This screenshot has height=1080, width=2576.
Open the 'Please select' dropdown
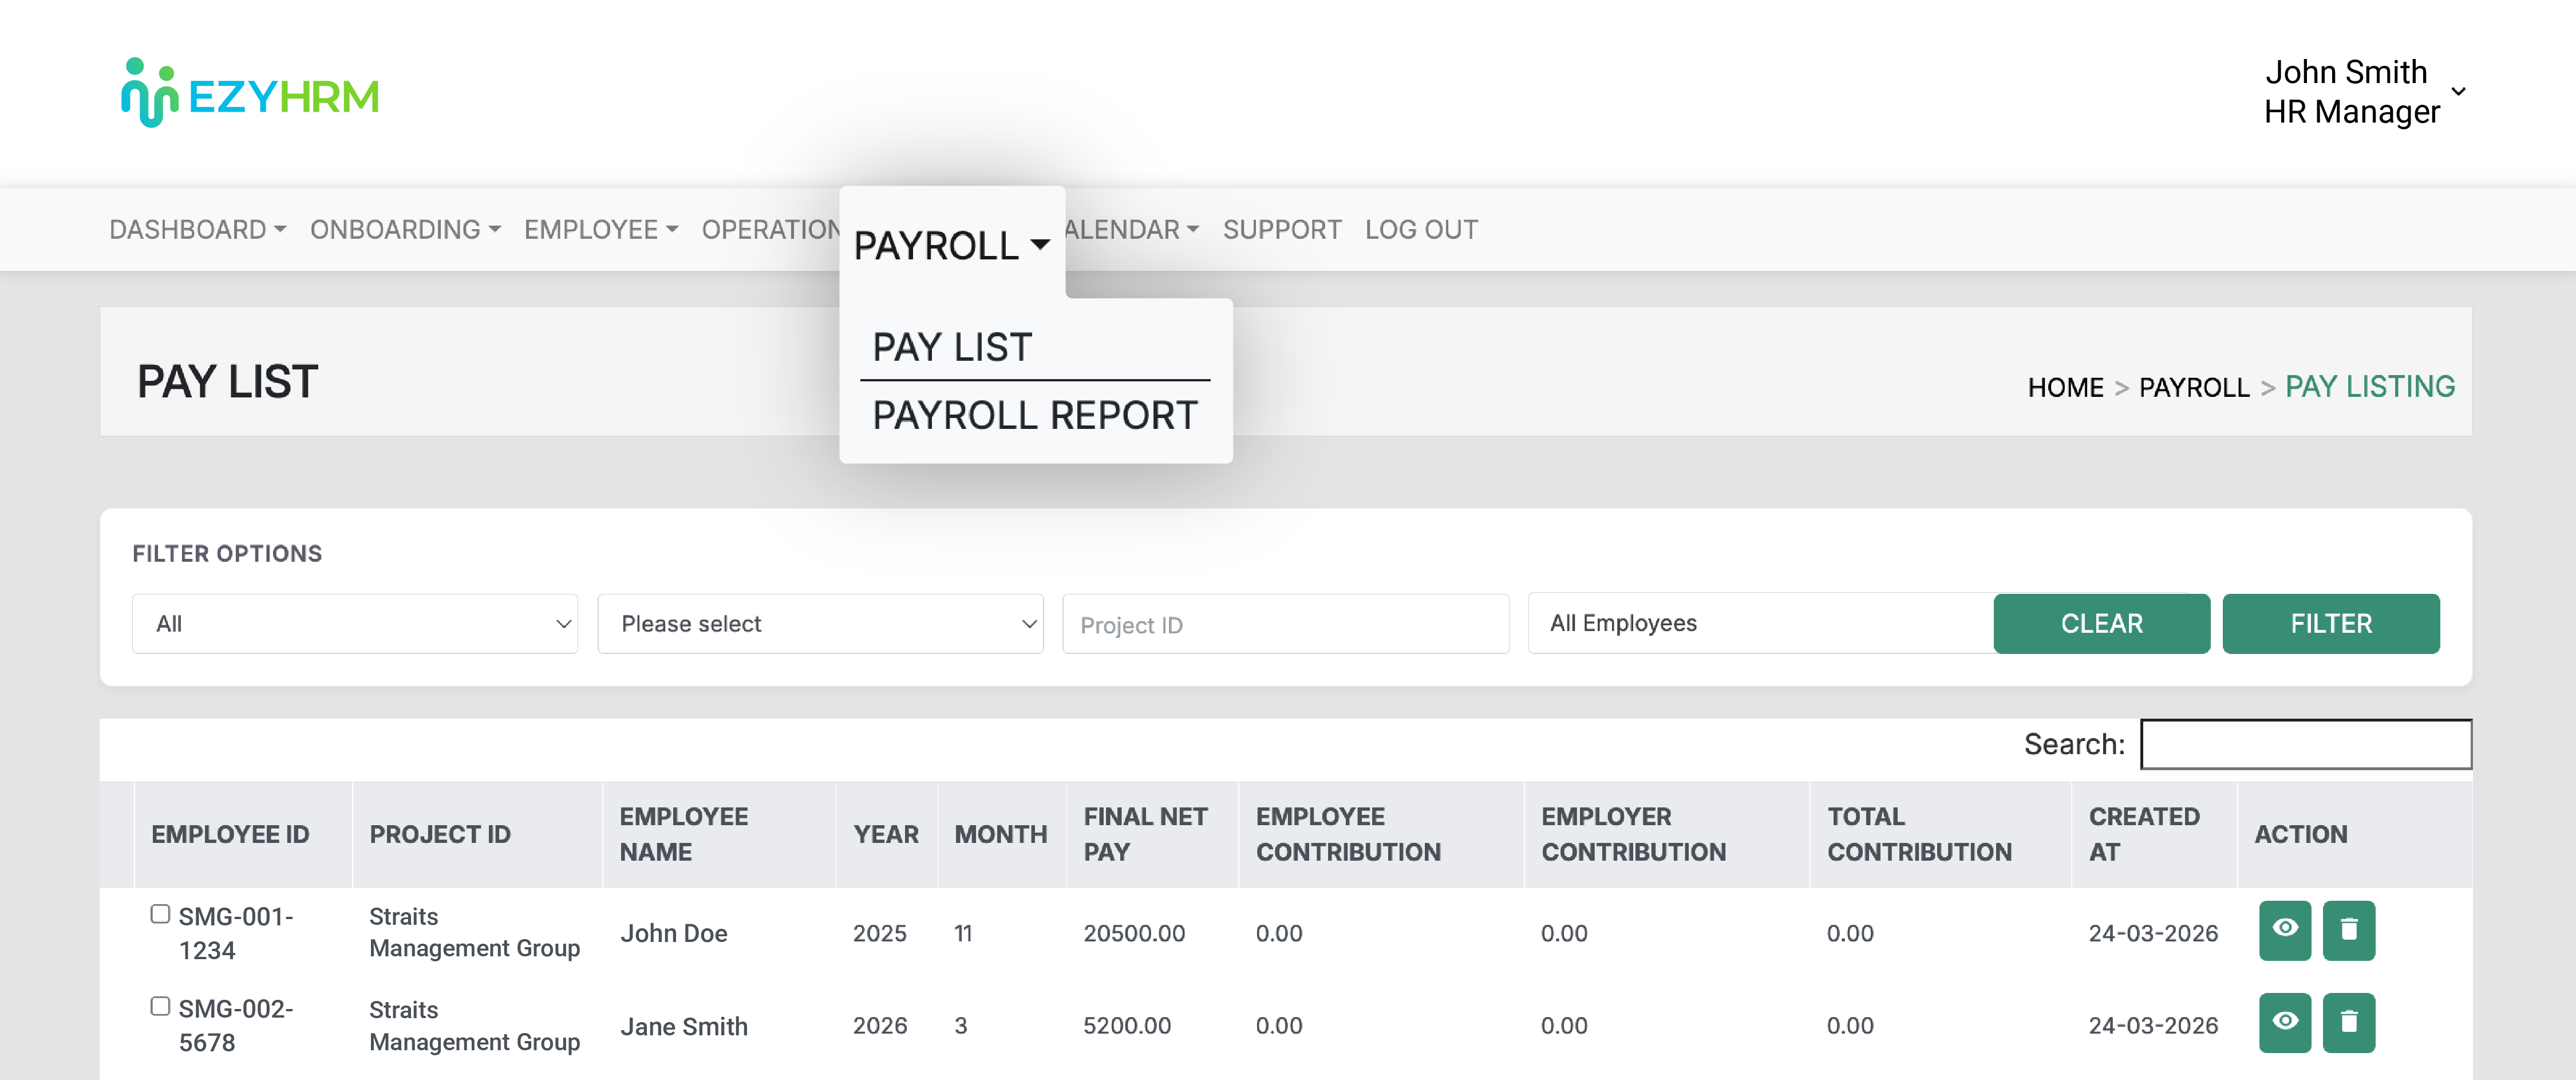pyautogui.click(x=820, y=624)
